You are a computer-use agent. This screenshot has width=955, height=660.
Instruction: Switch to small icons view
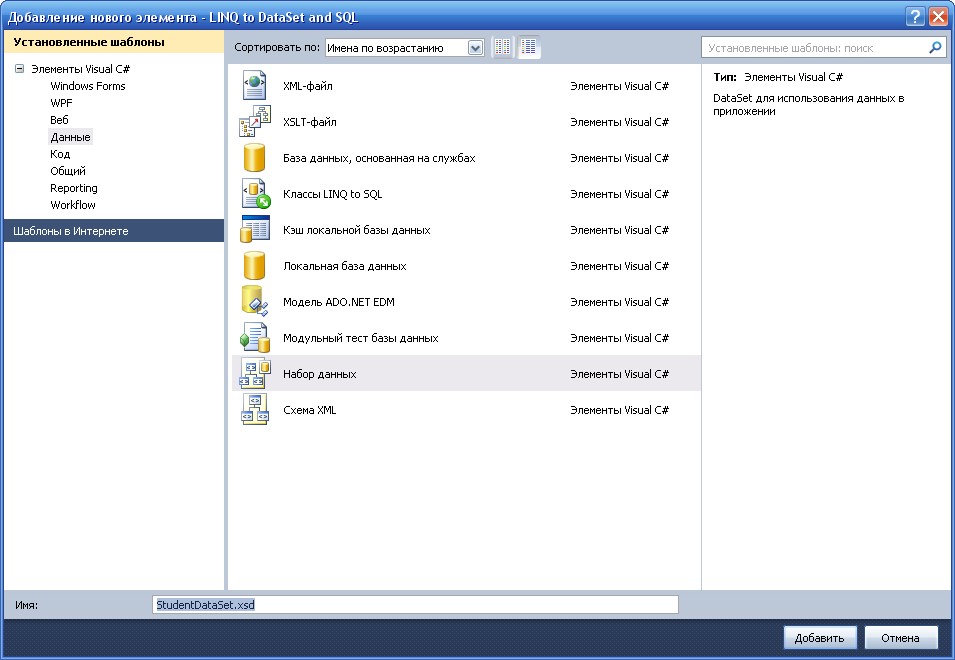pyautogui.click(x=502, y=47)
